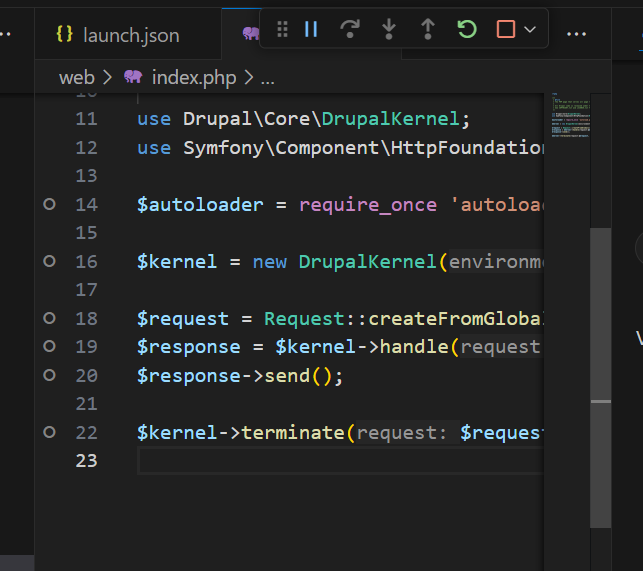643x571 pixels.
Task: Click the launch.json braces file icon
Action: [64, 34]
